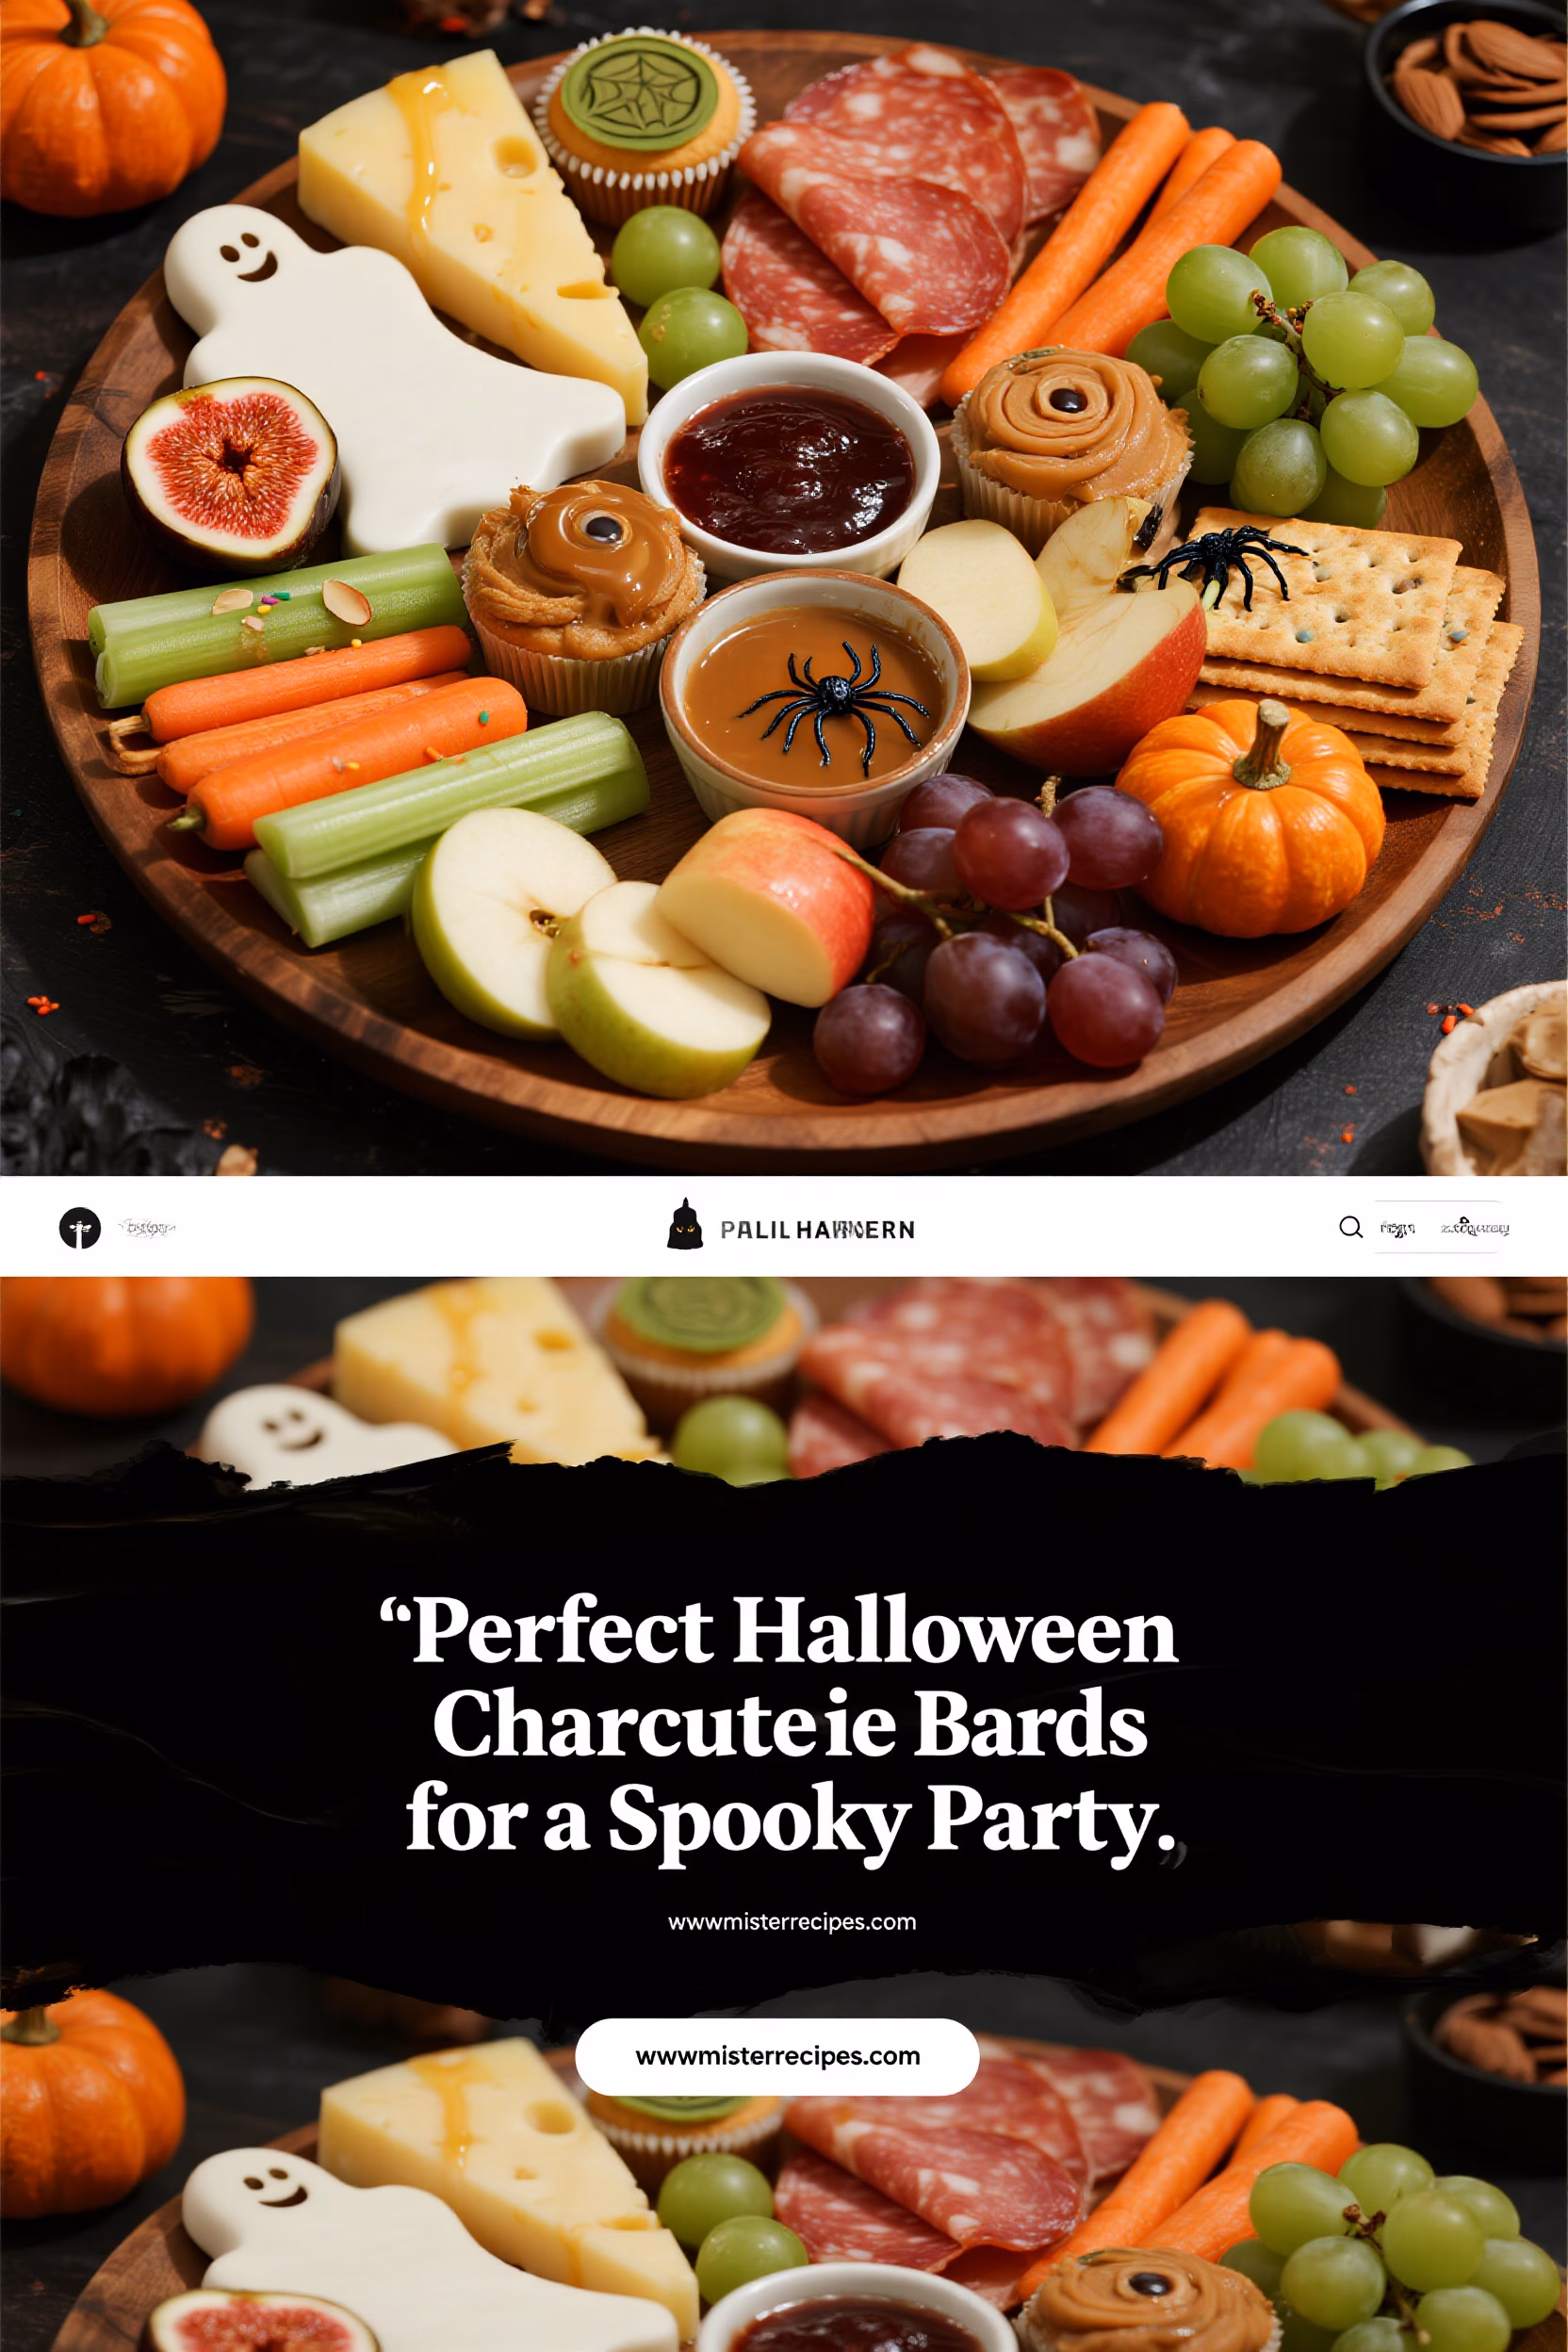Click the hooded figure logo icon
Viewport: 1568px width, 2352px height.
(684, 1223)
